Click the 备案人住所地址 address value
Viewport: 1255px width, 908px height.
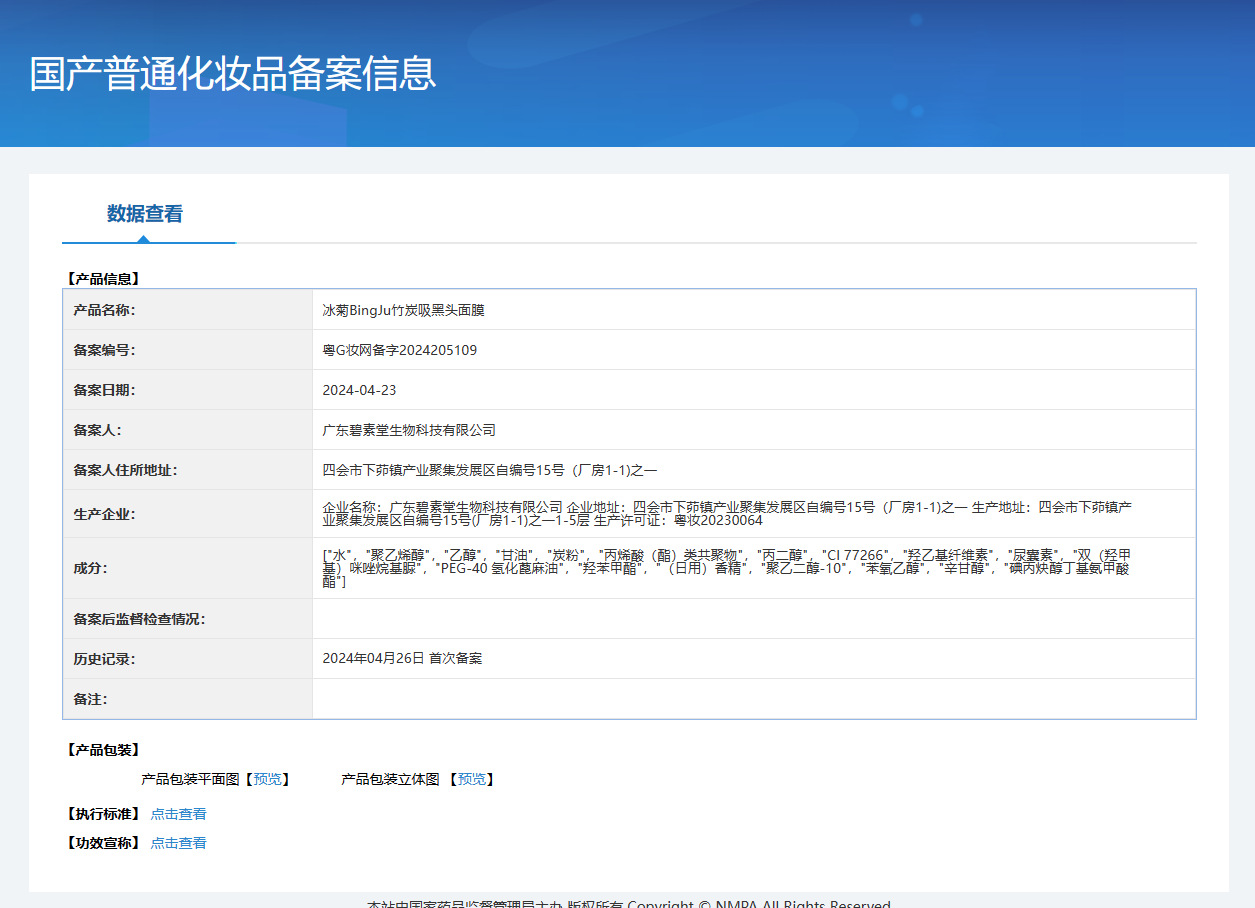click(x=489, y=470)
